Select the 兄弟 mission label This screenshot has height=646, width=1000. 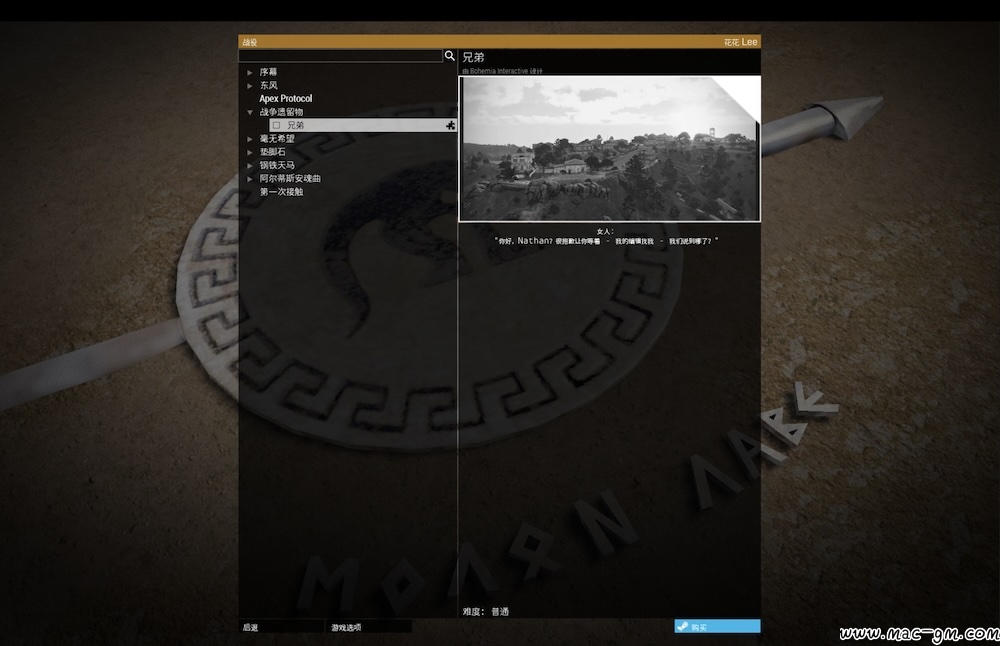pos(295,126)
